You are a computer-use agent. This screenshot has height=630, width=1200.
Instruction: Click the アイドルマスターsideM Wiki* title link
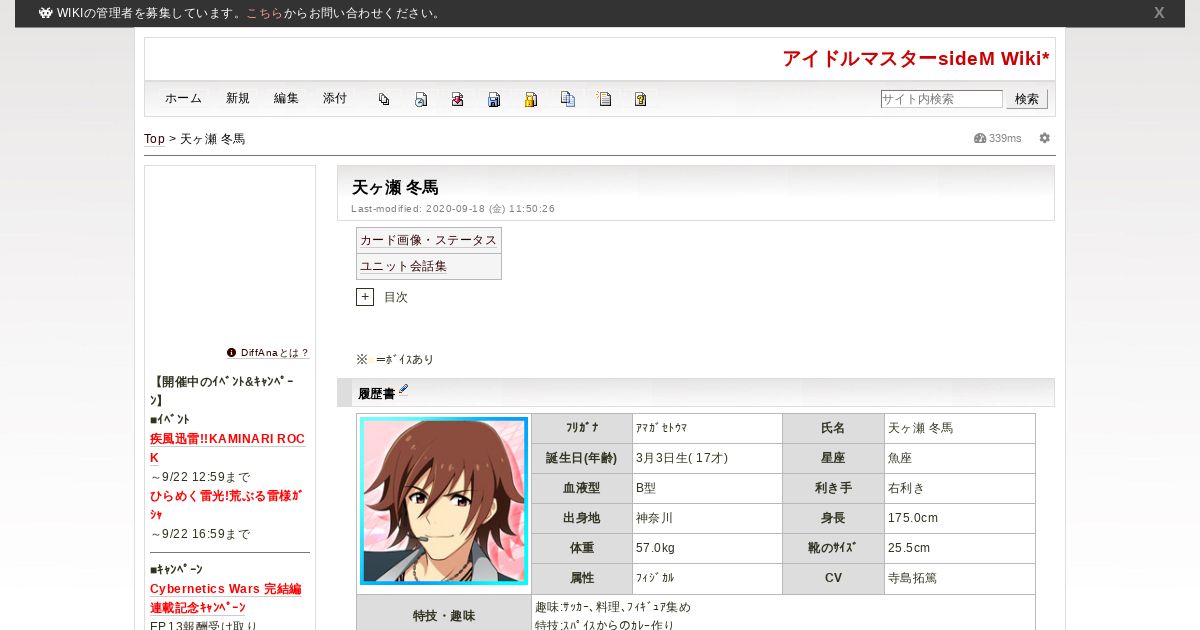[916, 58]
